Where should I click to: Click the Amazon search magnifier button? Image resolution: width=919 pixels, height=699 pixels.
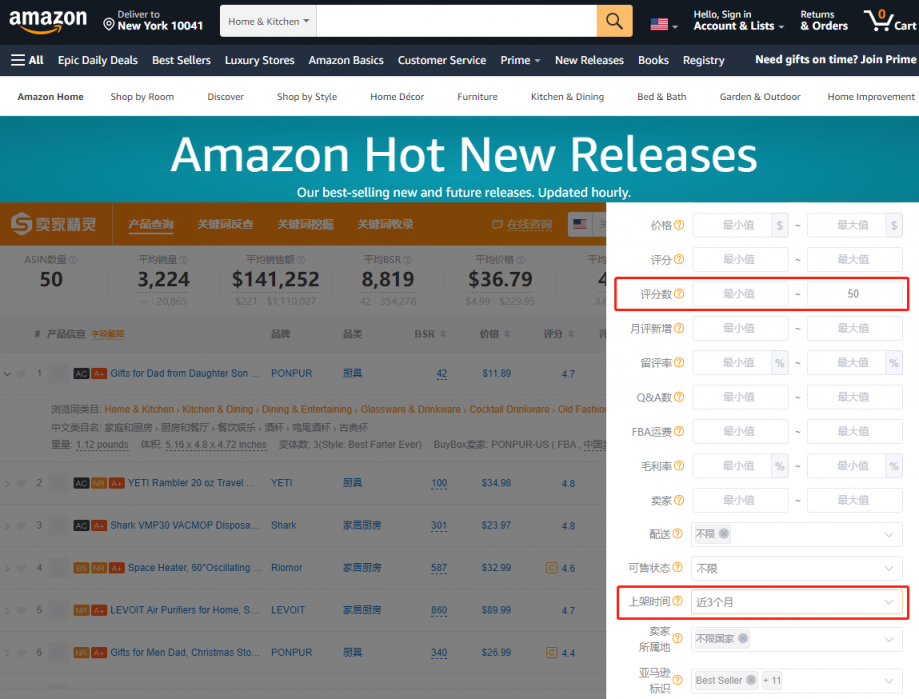614,21
